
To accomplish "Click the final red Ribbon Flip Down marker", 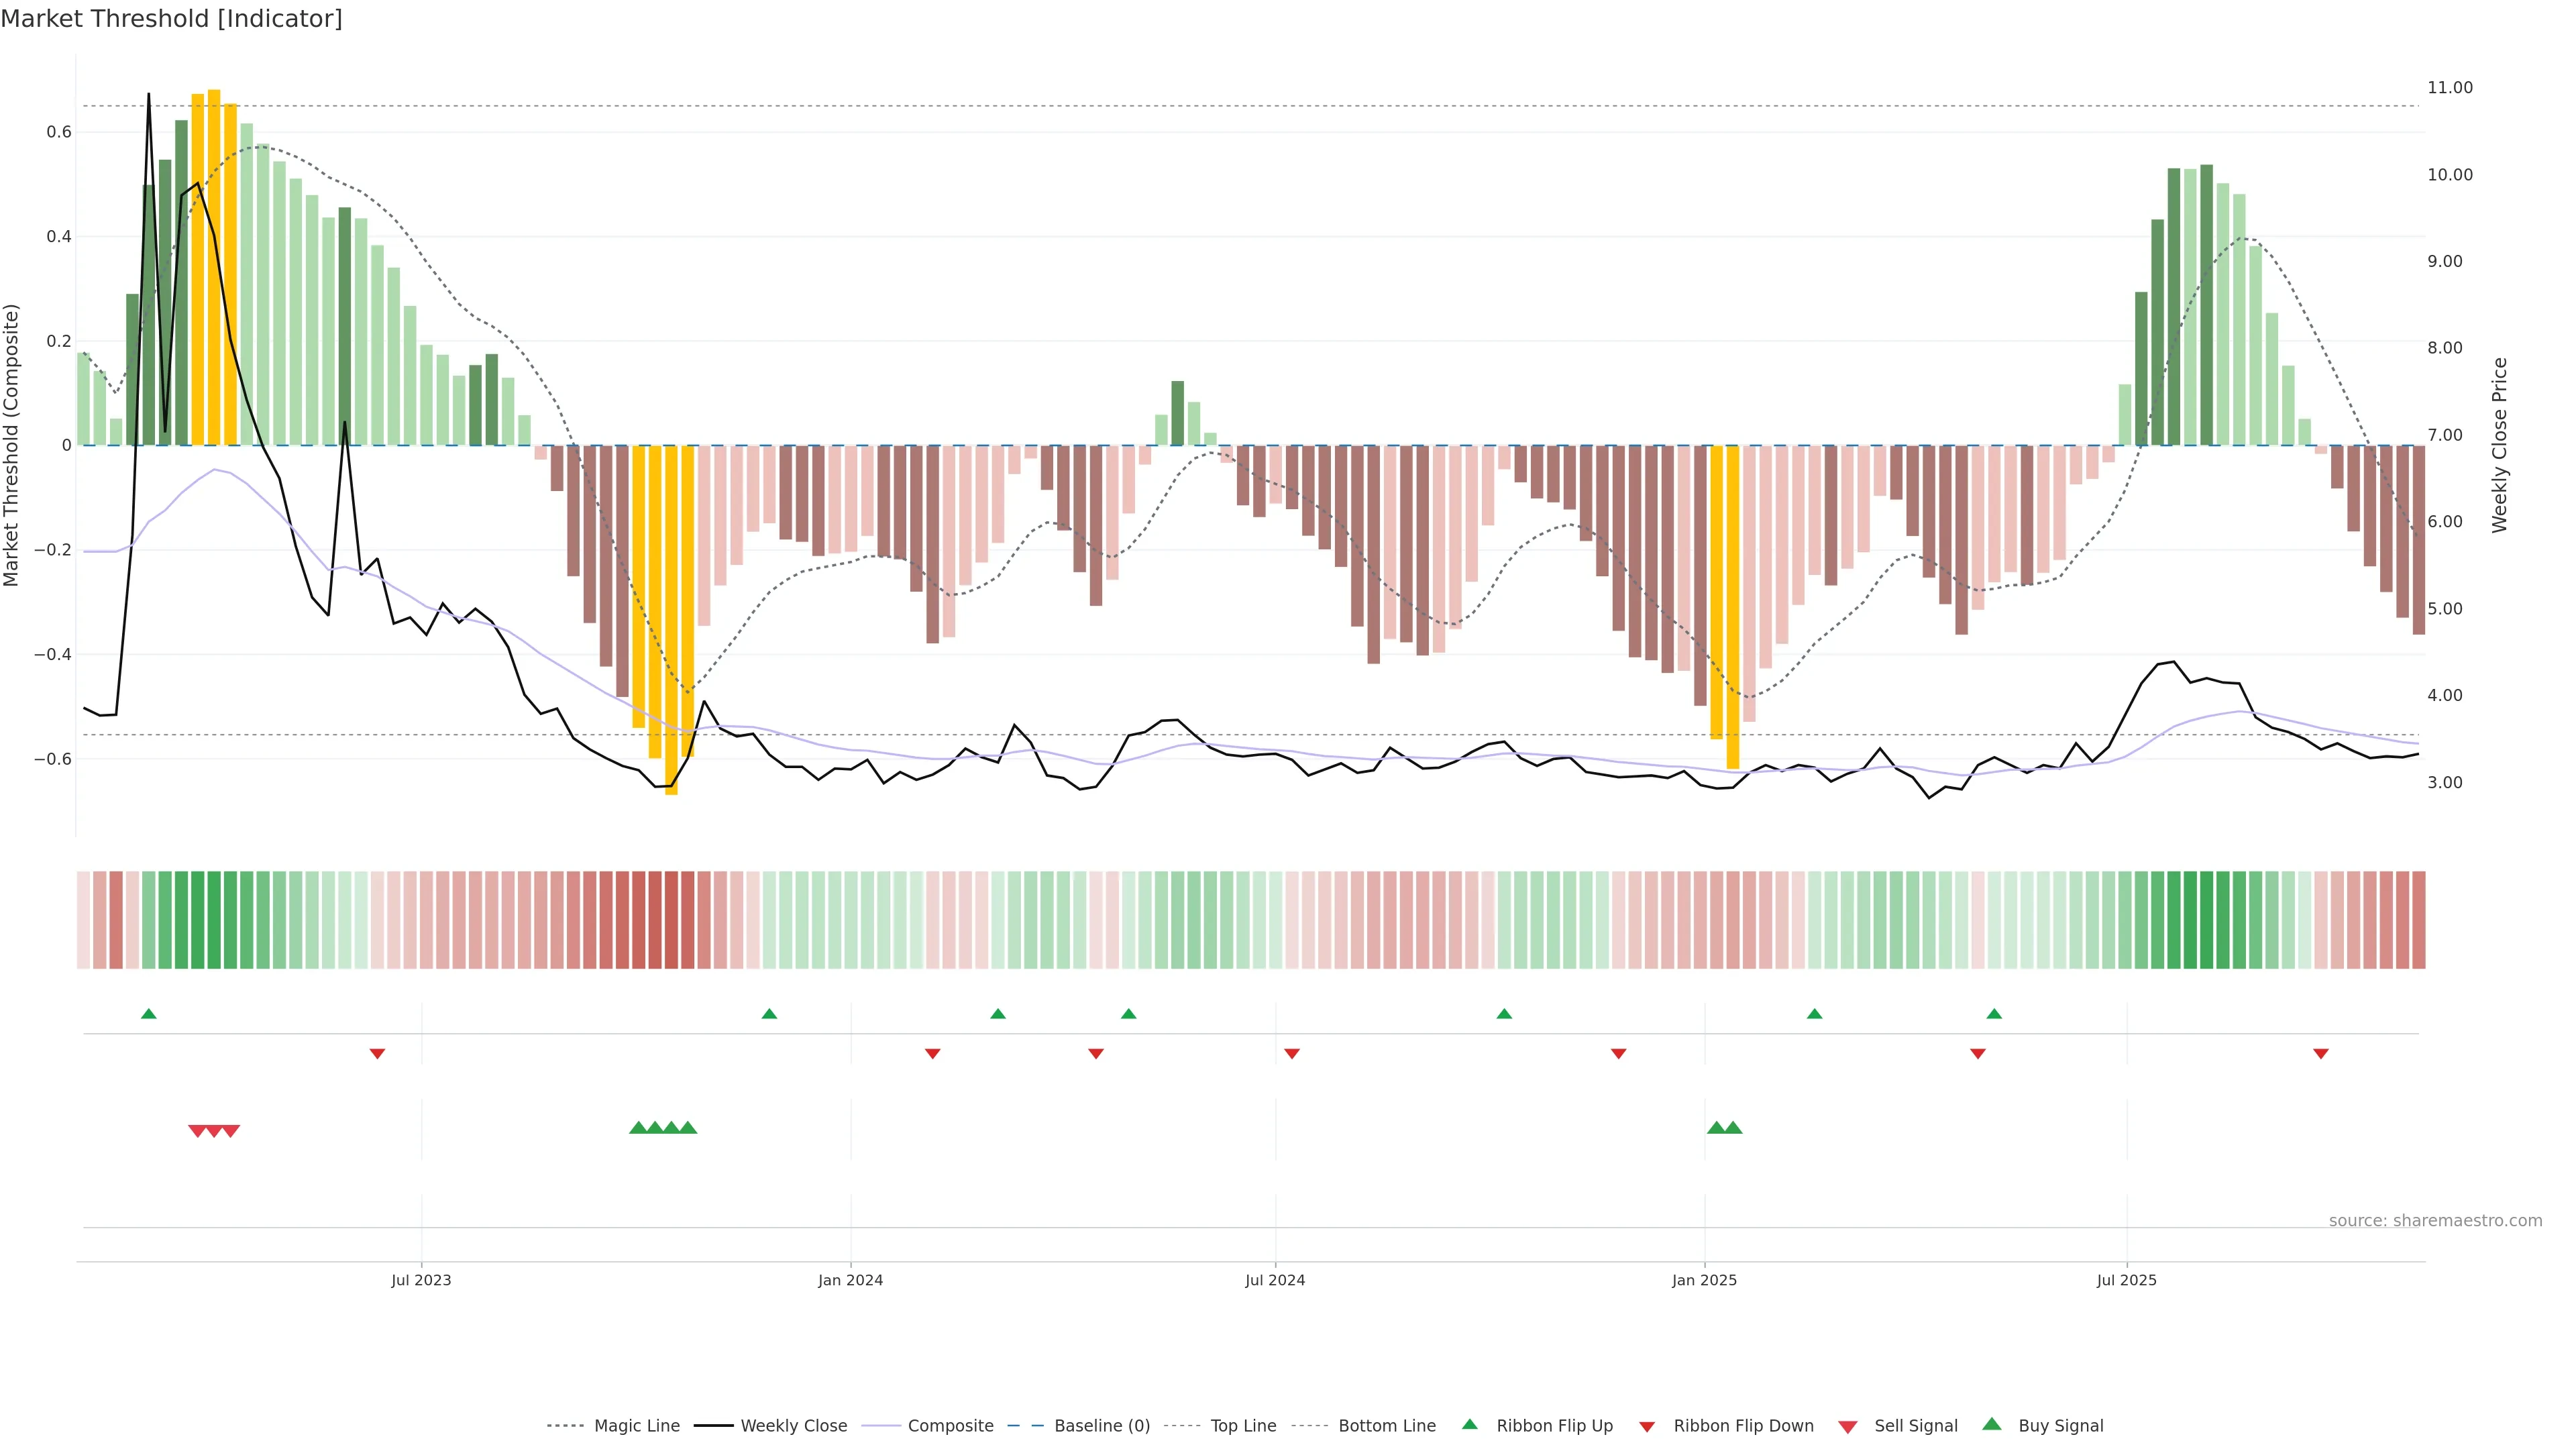I will [x=2321, y=1054].
